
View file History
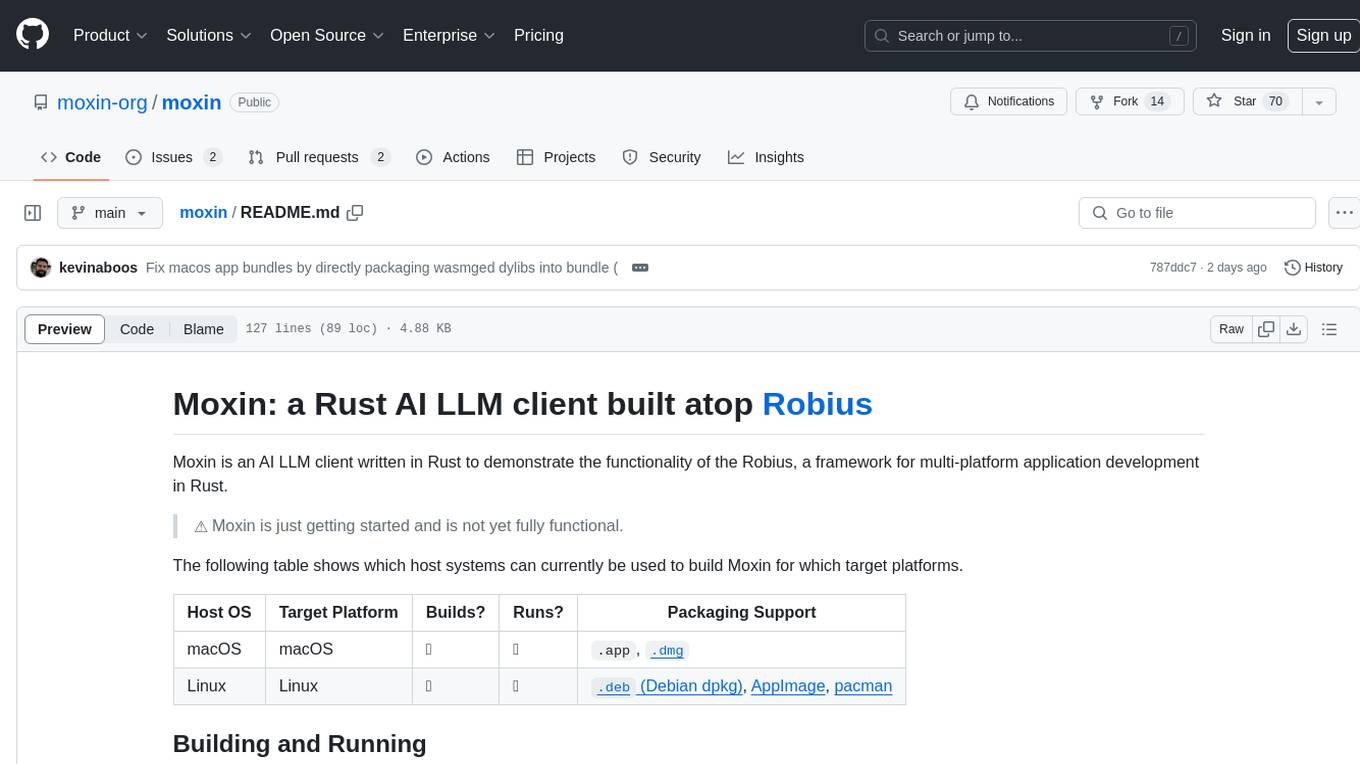click(1313, 268)
